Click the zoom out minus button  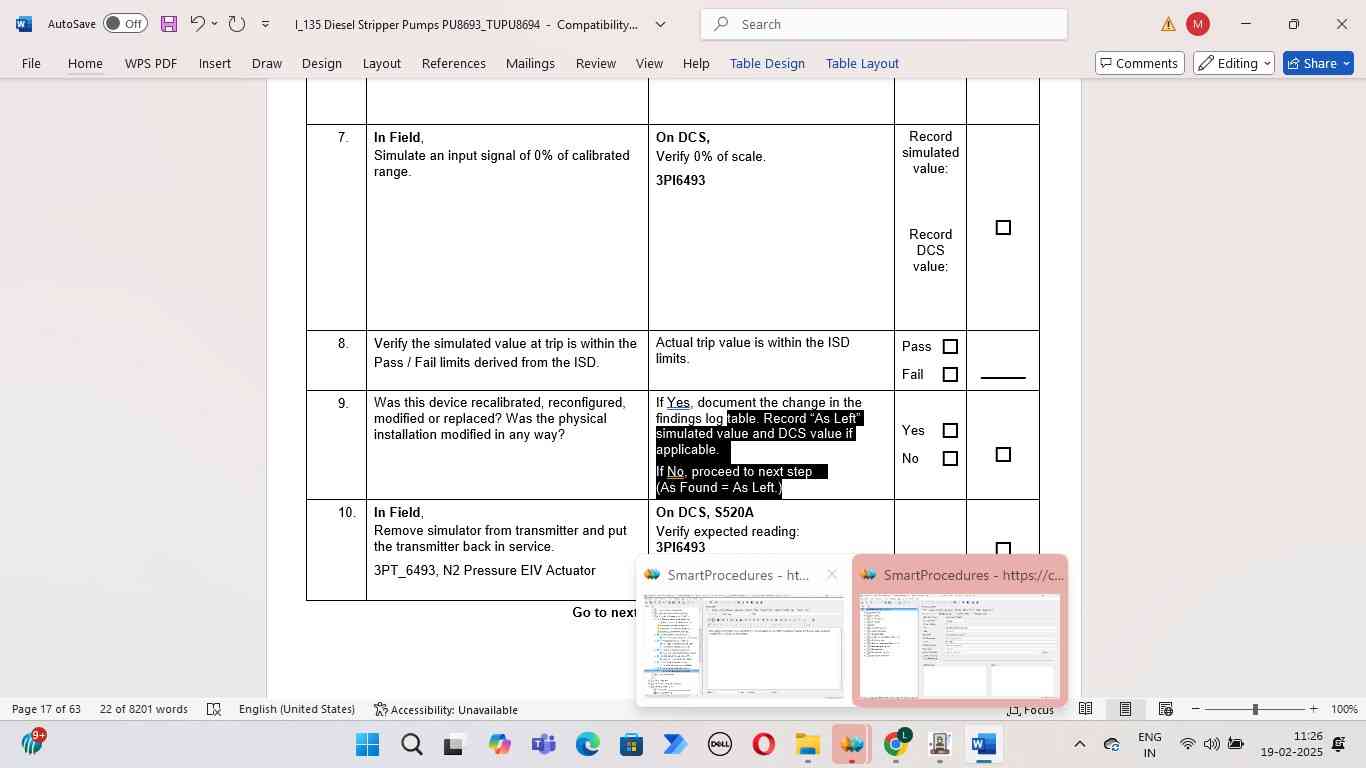click(1196, 709)
